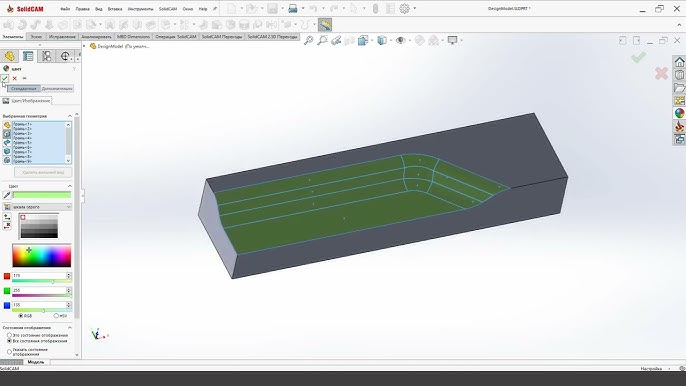Select the RGB radio button
The width and height of the screenshot is (686, 386).
click(x=21, y=316)
